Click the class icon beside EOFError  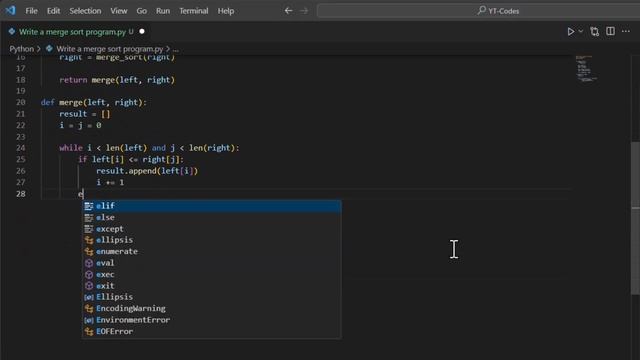pyautogui.click(x=89, y=331)
